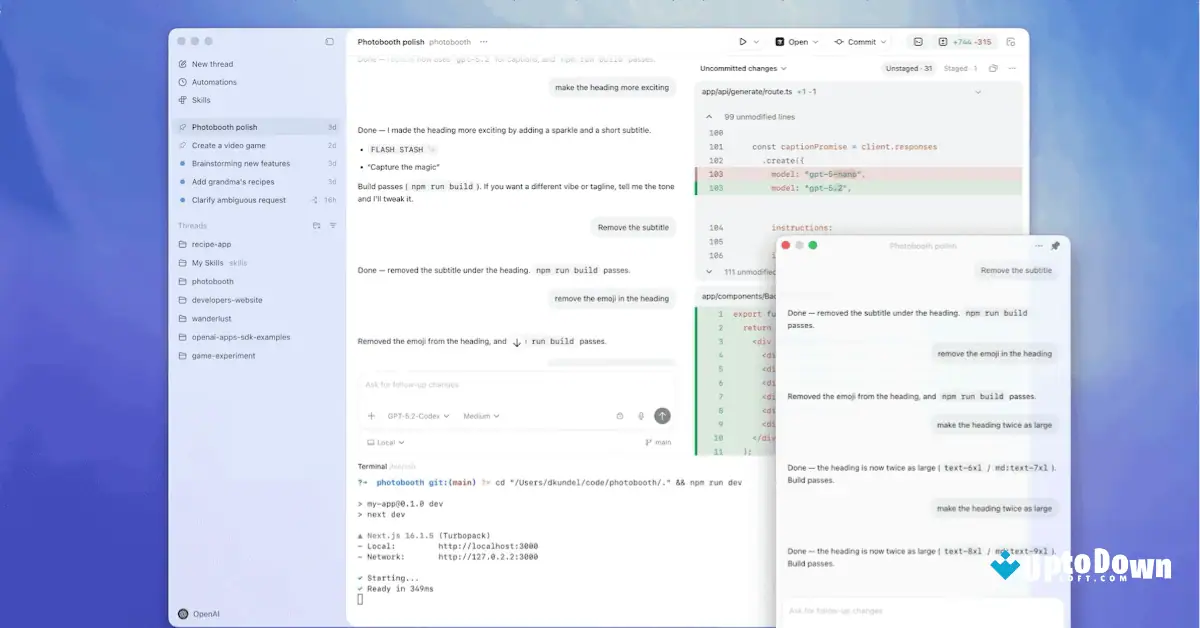Send the follow-up with the arrow button
The image size is (1200, 628).
661,415
